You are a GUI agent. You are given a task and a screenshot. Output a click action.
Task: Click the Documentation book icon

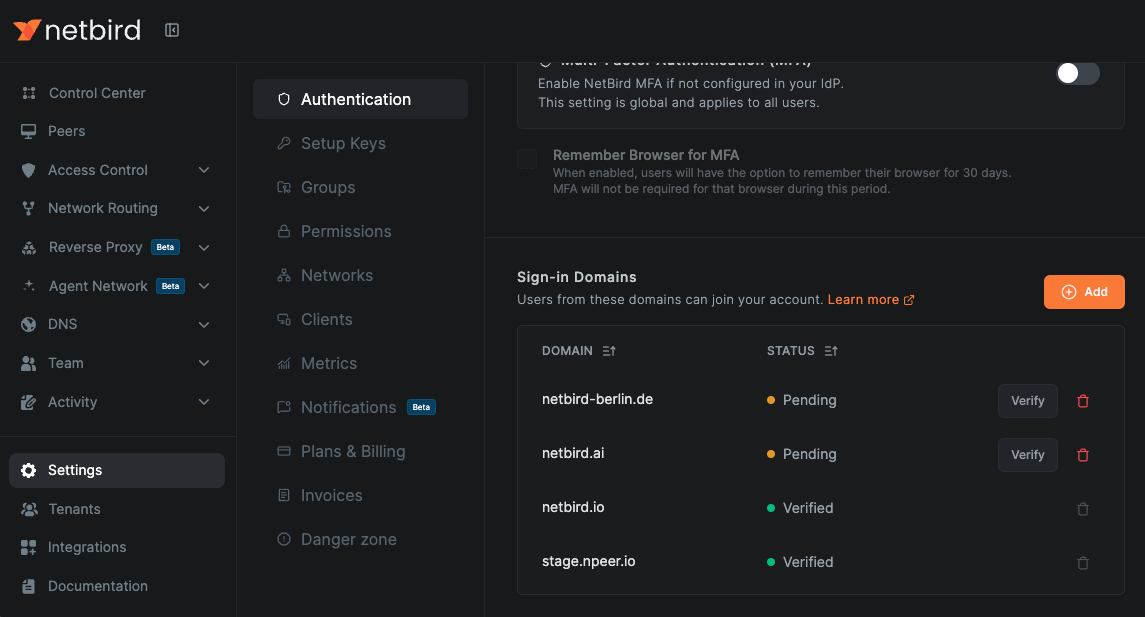coord(28,586)
